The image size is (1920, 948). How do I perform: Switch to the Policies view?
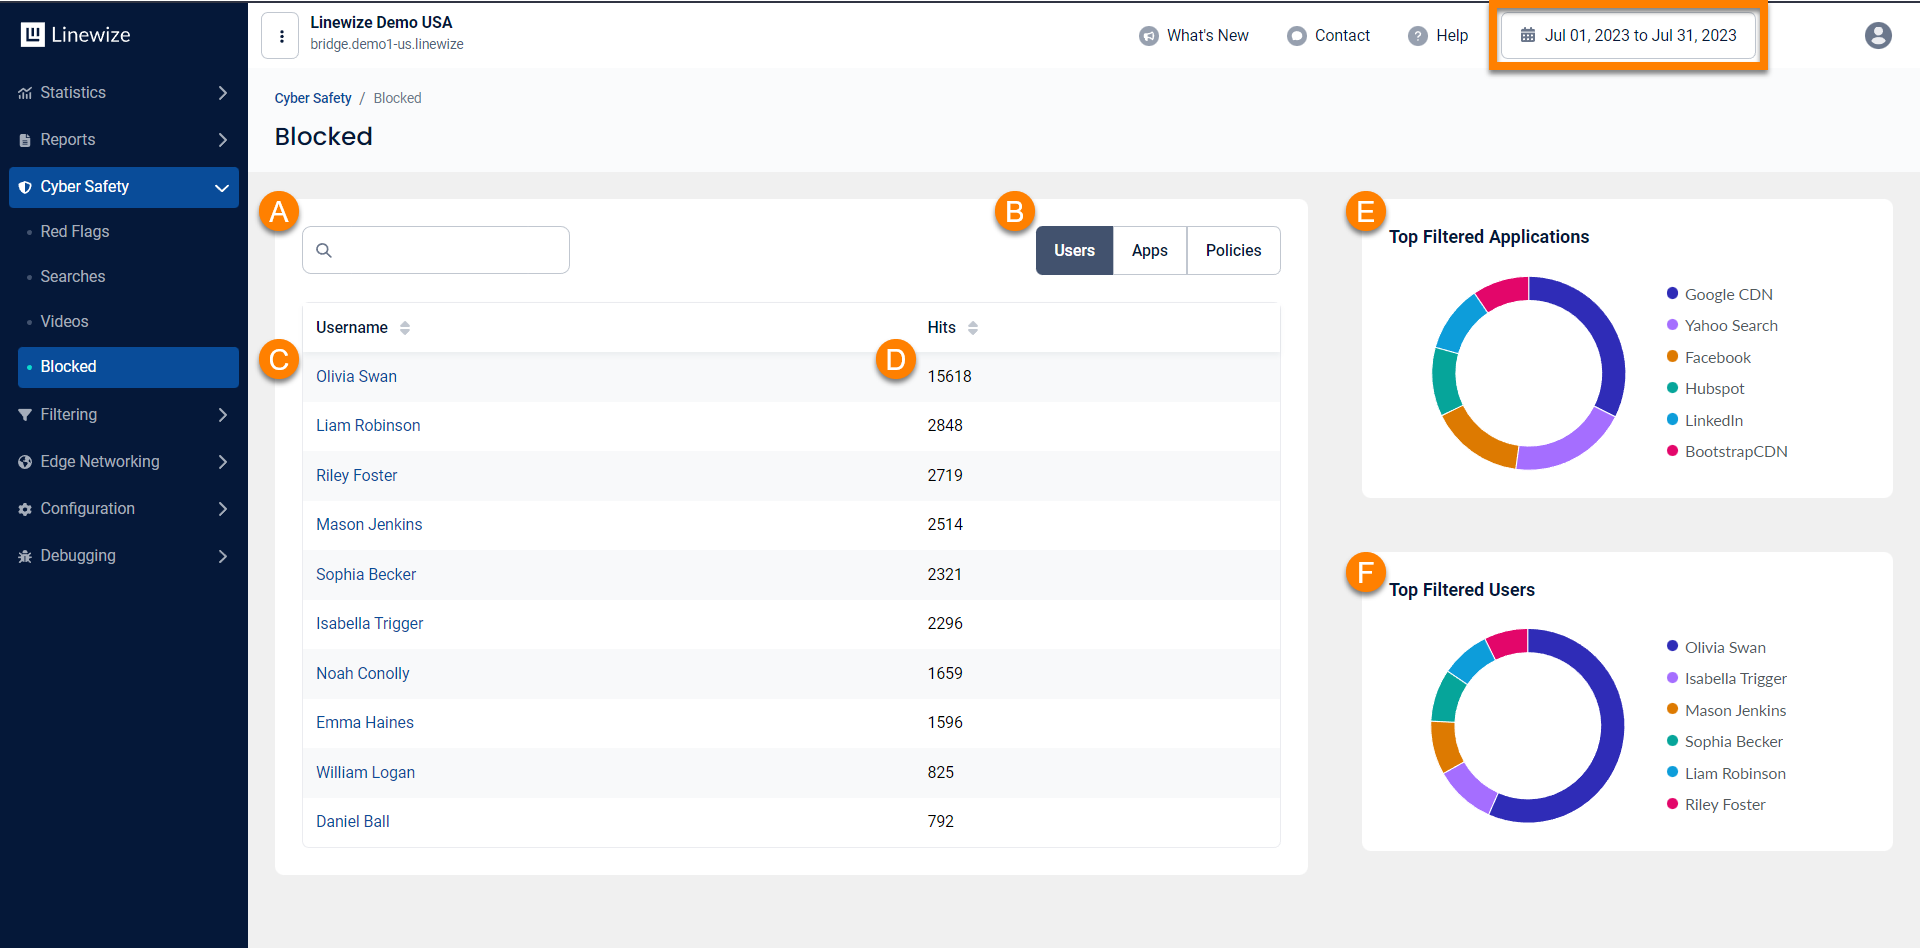[x=1233, y=251]
